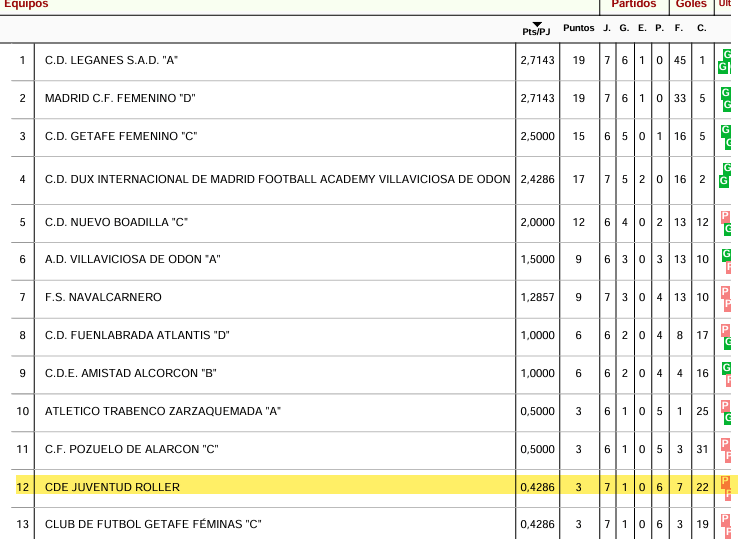Click the E. column header

642,28
